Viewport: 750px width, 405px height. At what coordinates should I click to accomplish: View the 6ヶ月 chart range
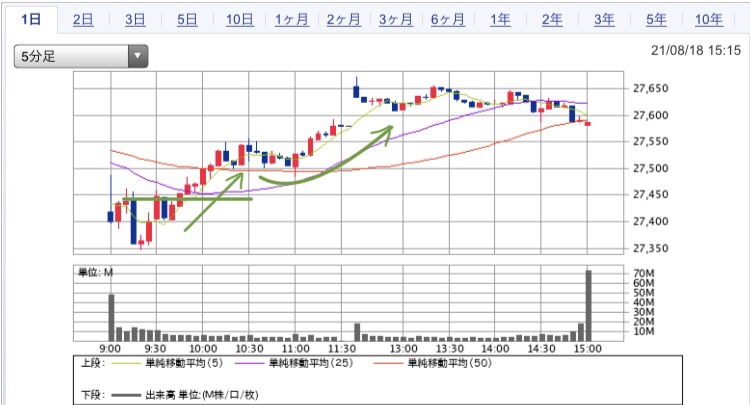tap(448, 20)
